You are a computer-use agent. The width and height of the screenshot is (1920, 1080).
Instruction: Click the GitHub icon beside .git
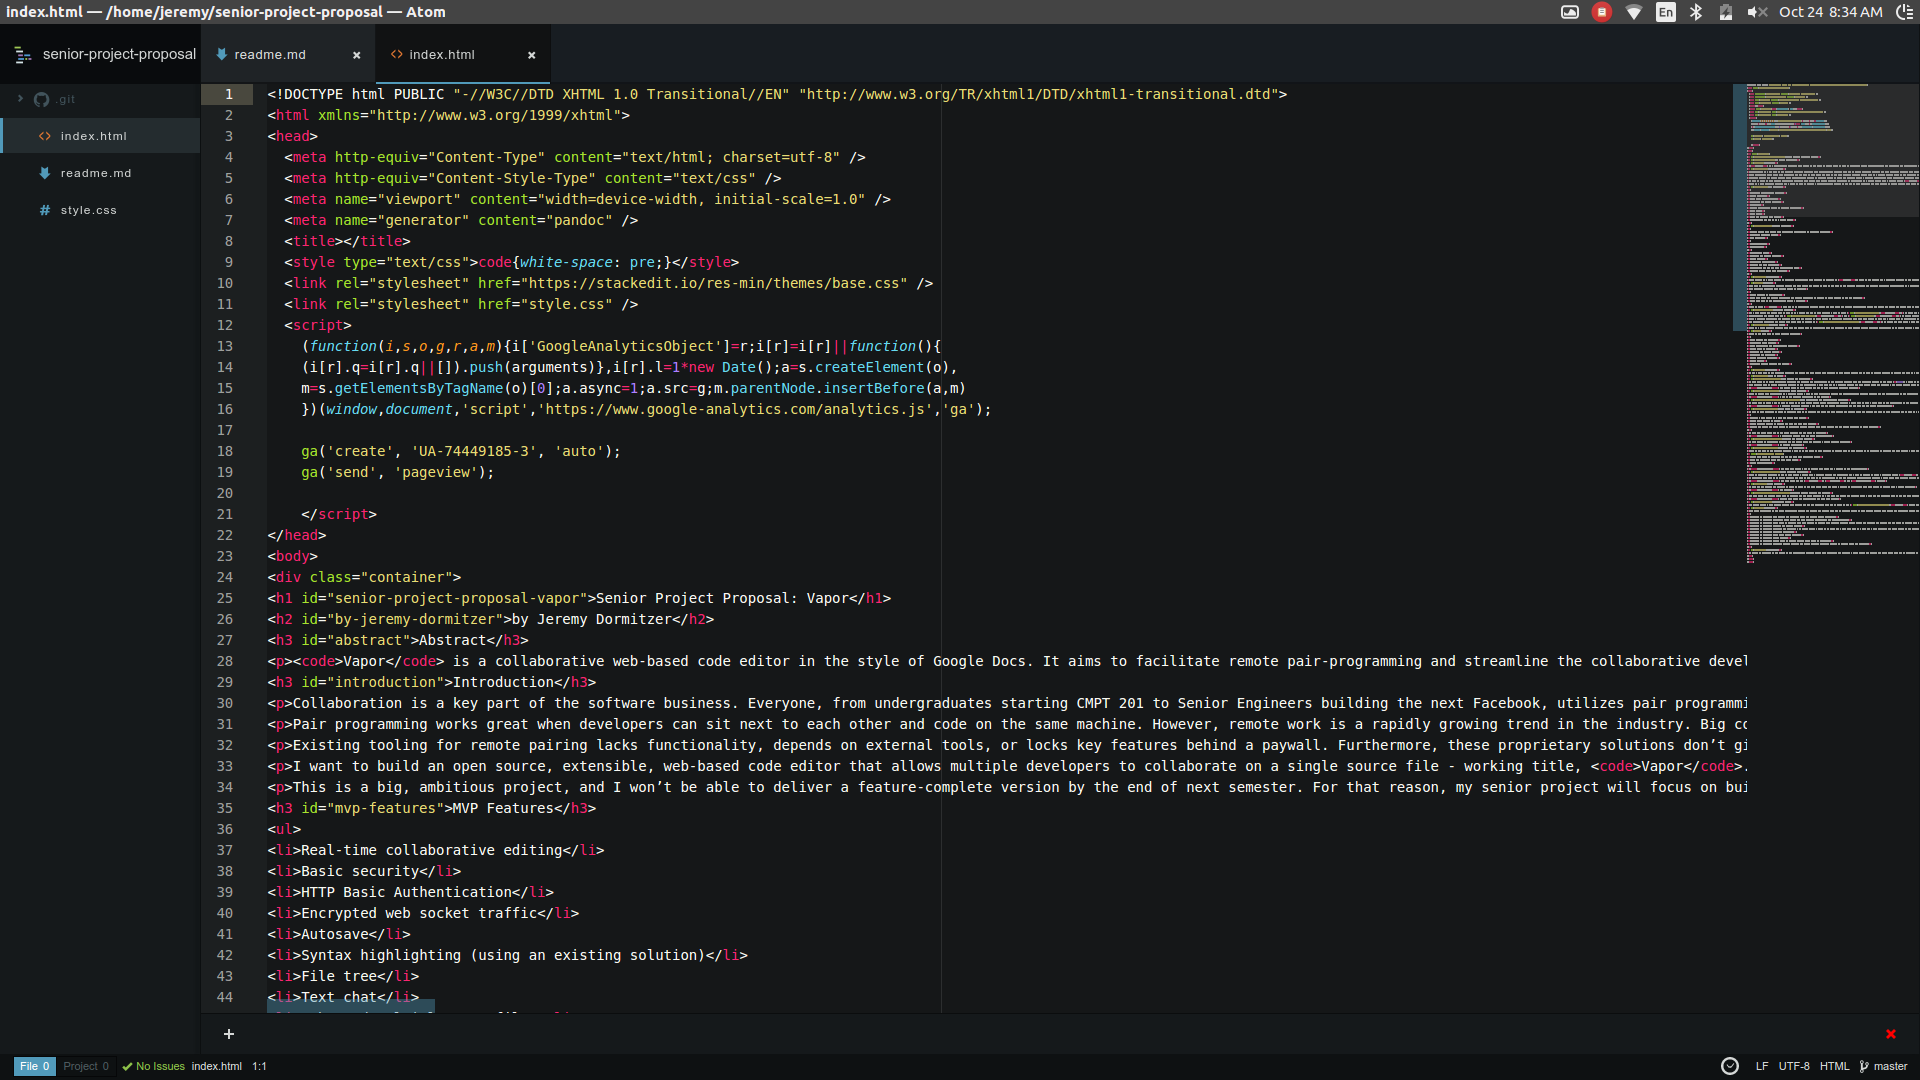[x=41, y=99]
